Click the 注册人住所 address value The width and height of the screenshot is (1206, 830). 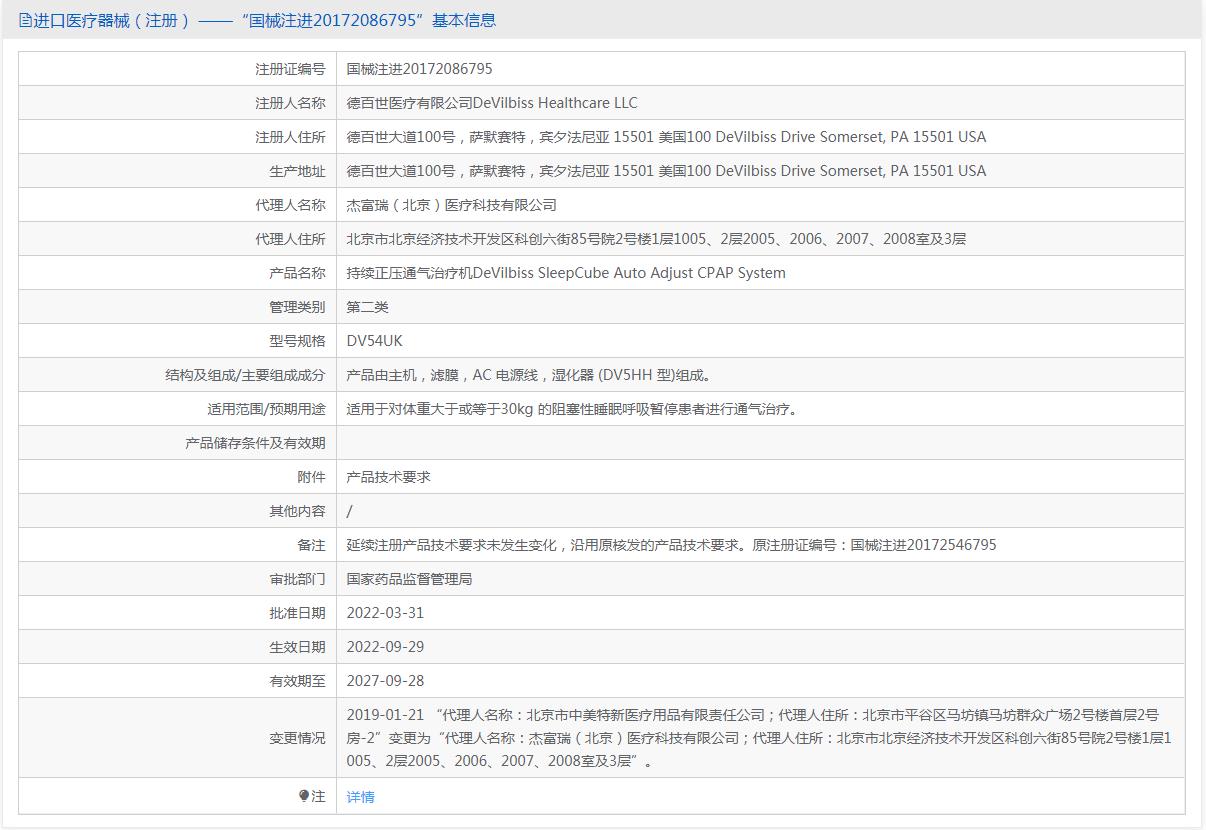pos(666,137)
